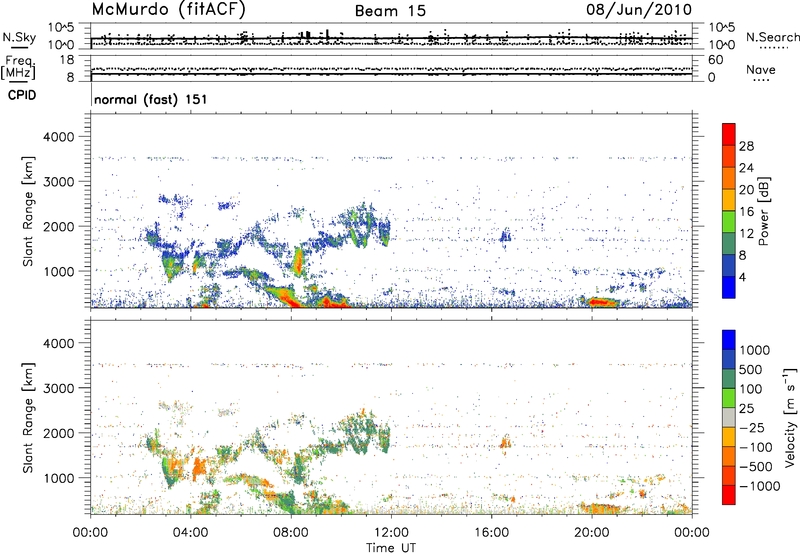800x554 pixels.
Task: Click the 'Power [dB]' color bar label
Action: 763,211
